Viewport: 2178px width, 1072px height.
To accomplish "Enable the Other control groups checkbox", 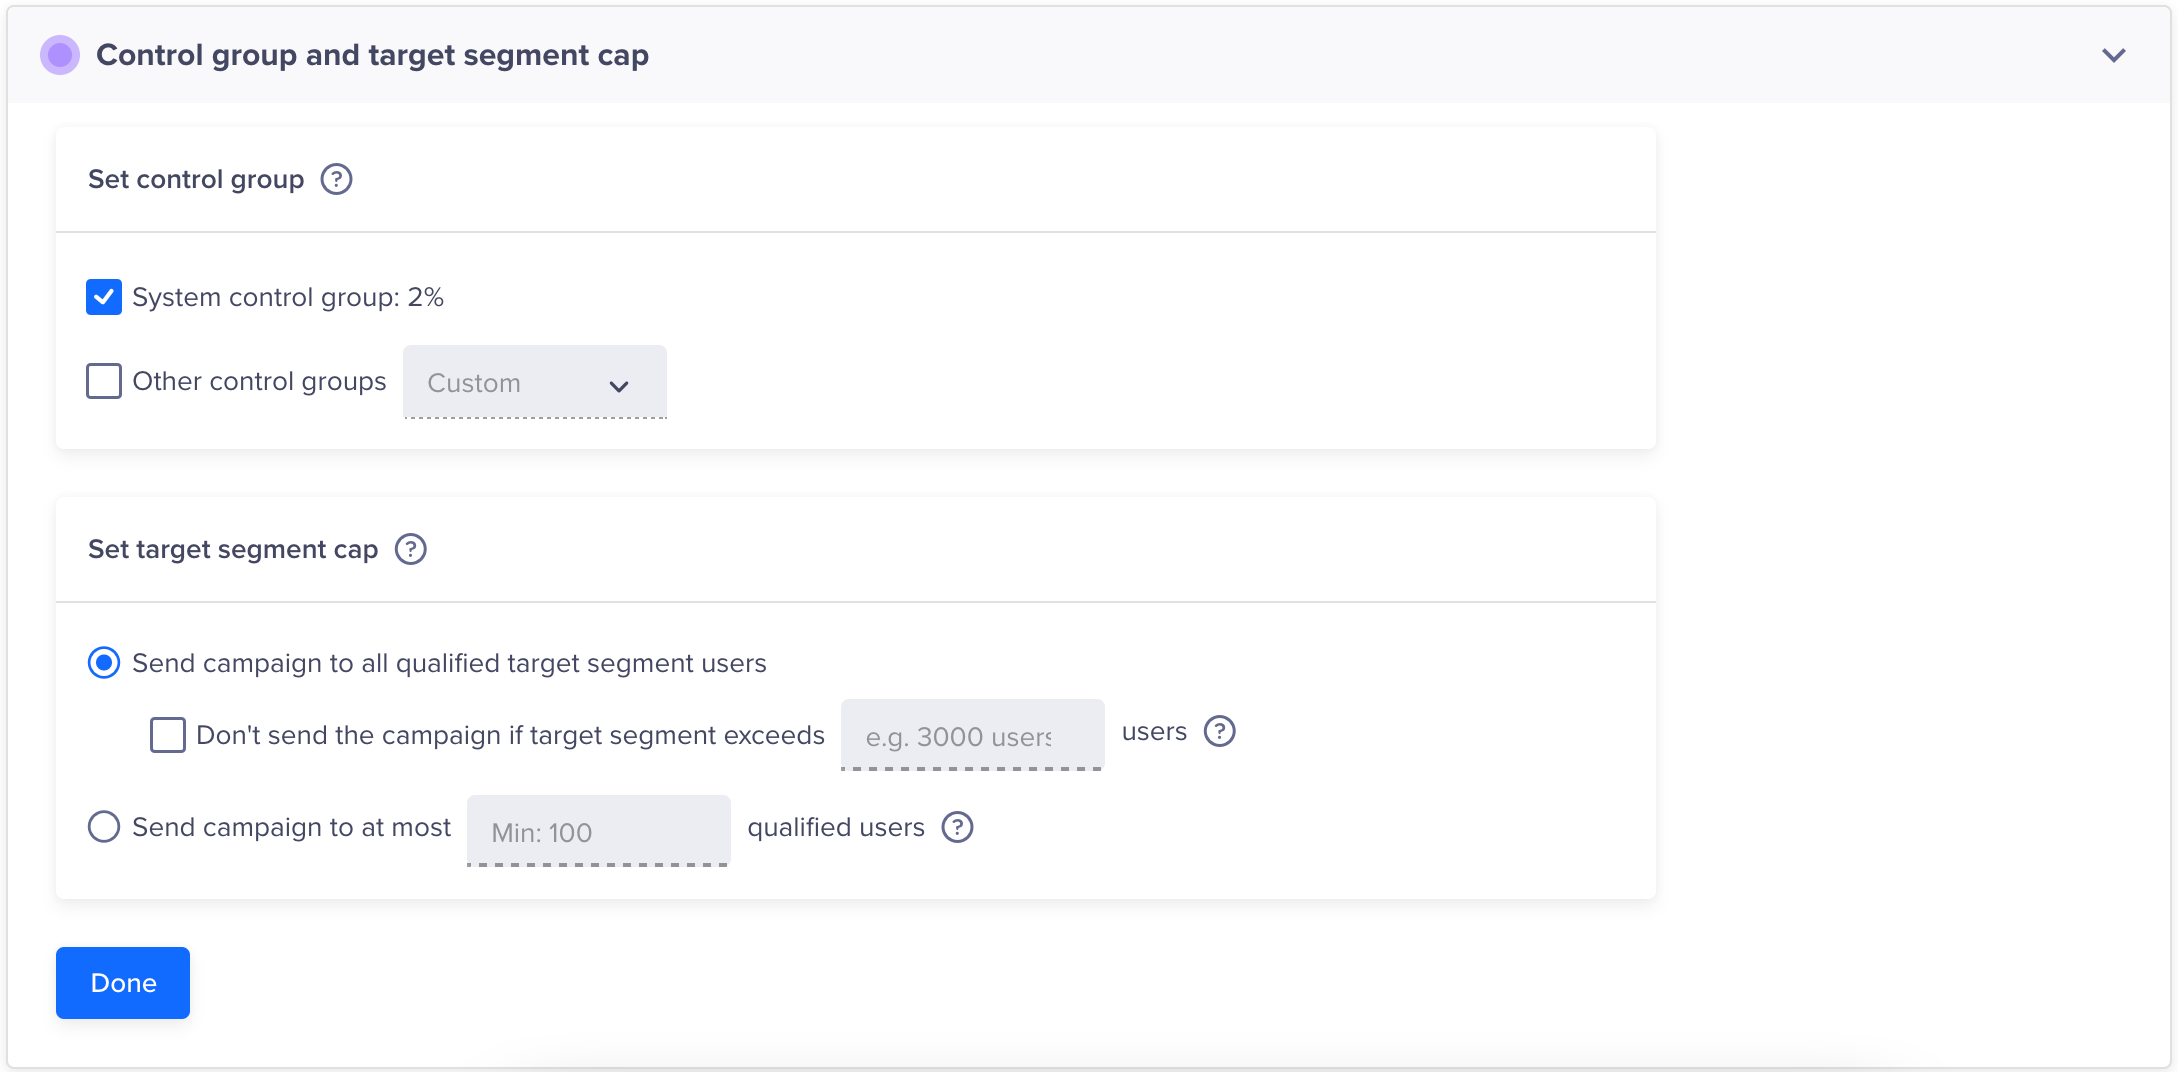I will [104, 381].
